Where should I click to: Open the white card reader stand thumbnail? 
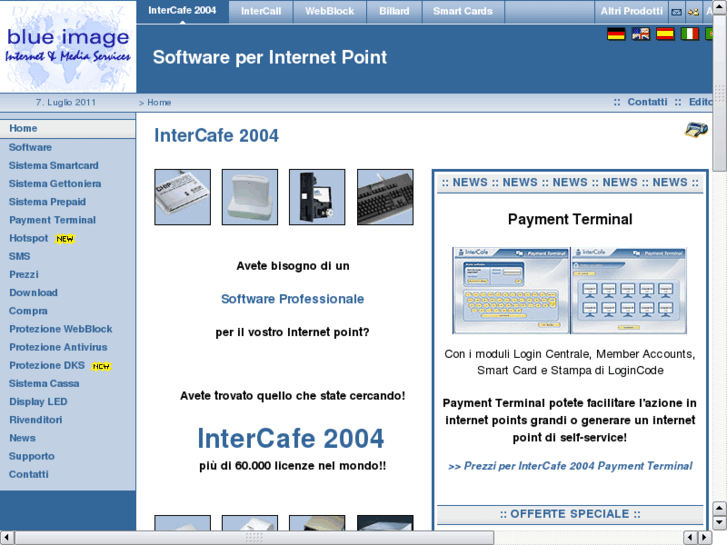point(249,197)
